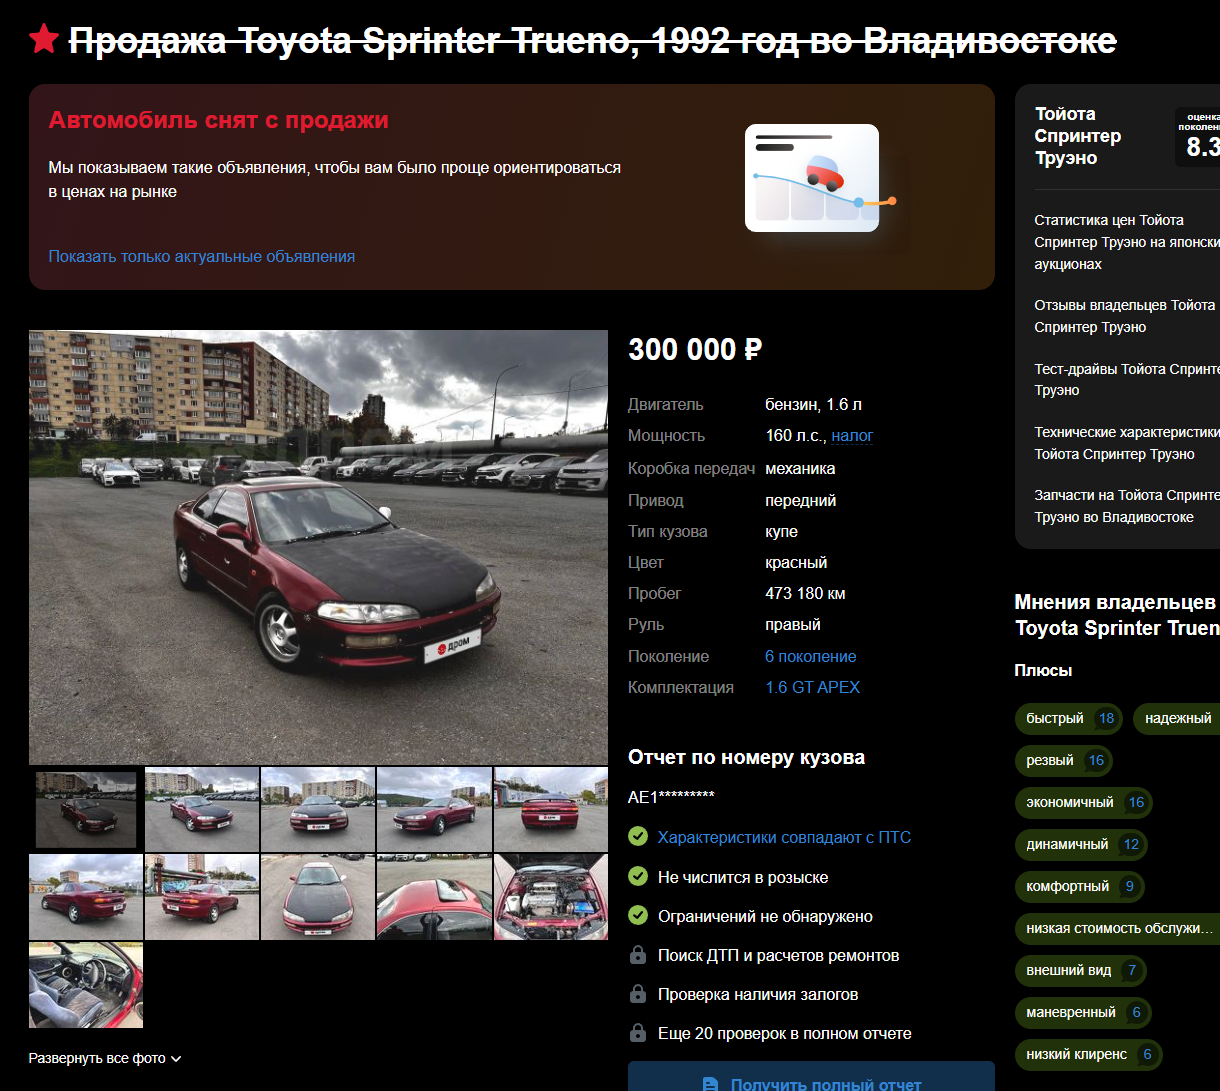
Task: Select the динамичный 12 tag
Action: [x=1081, y=844]
